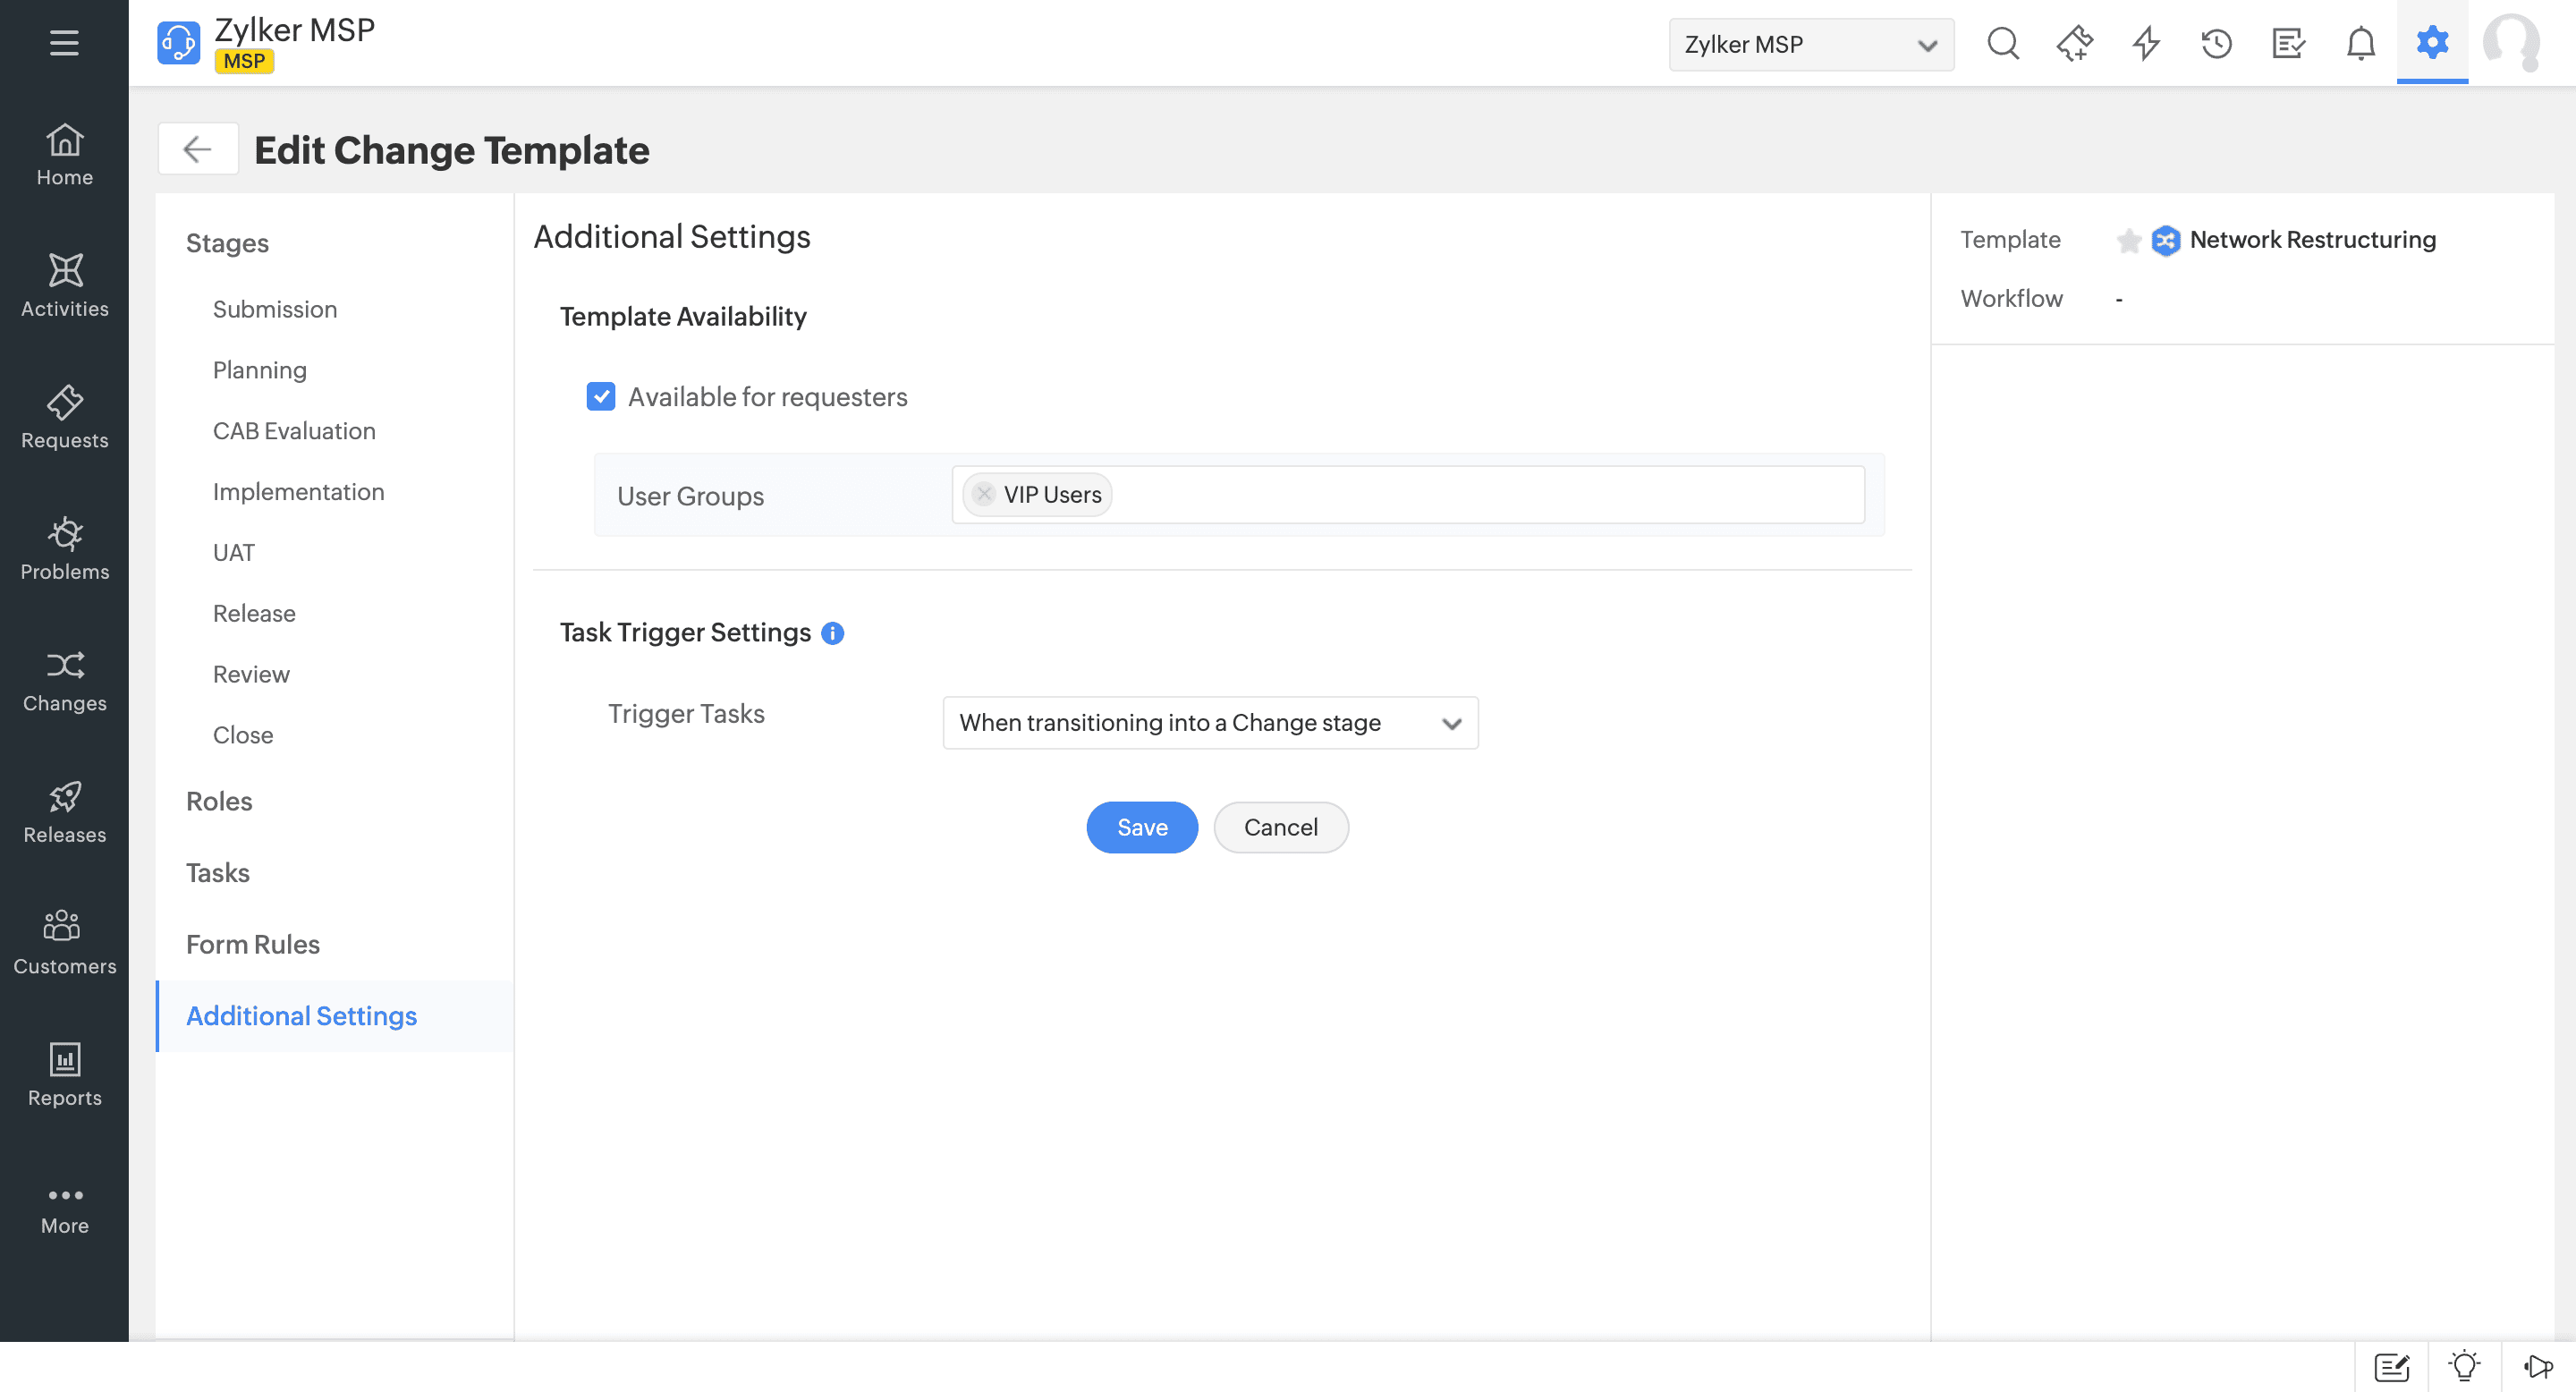Viewport: 2576px width, 1392px height.
Task: Switch to the Form Rules section
Action: click(253, 944)
